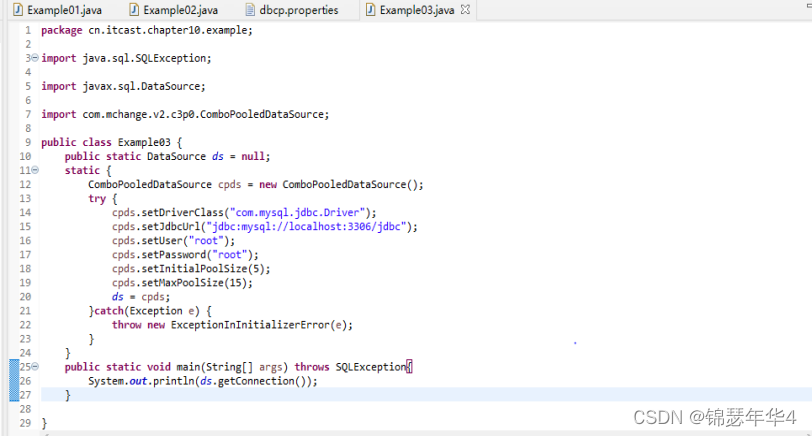Switch to the Example01.java tab
This screenshot has height=437, width=812.
58,10
